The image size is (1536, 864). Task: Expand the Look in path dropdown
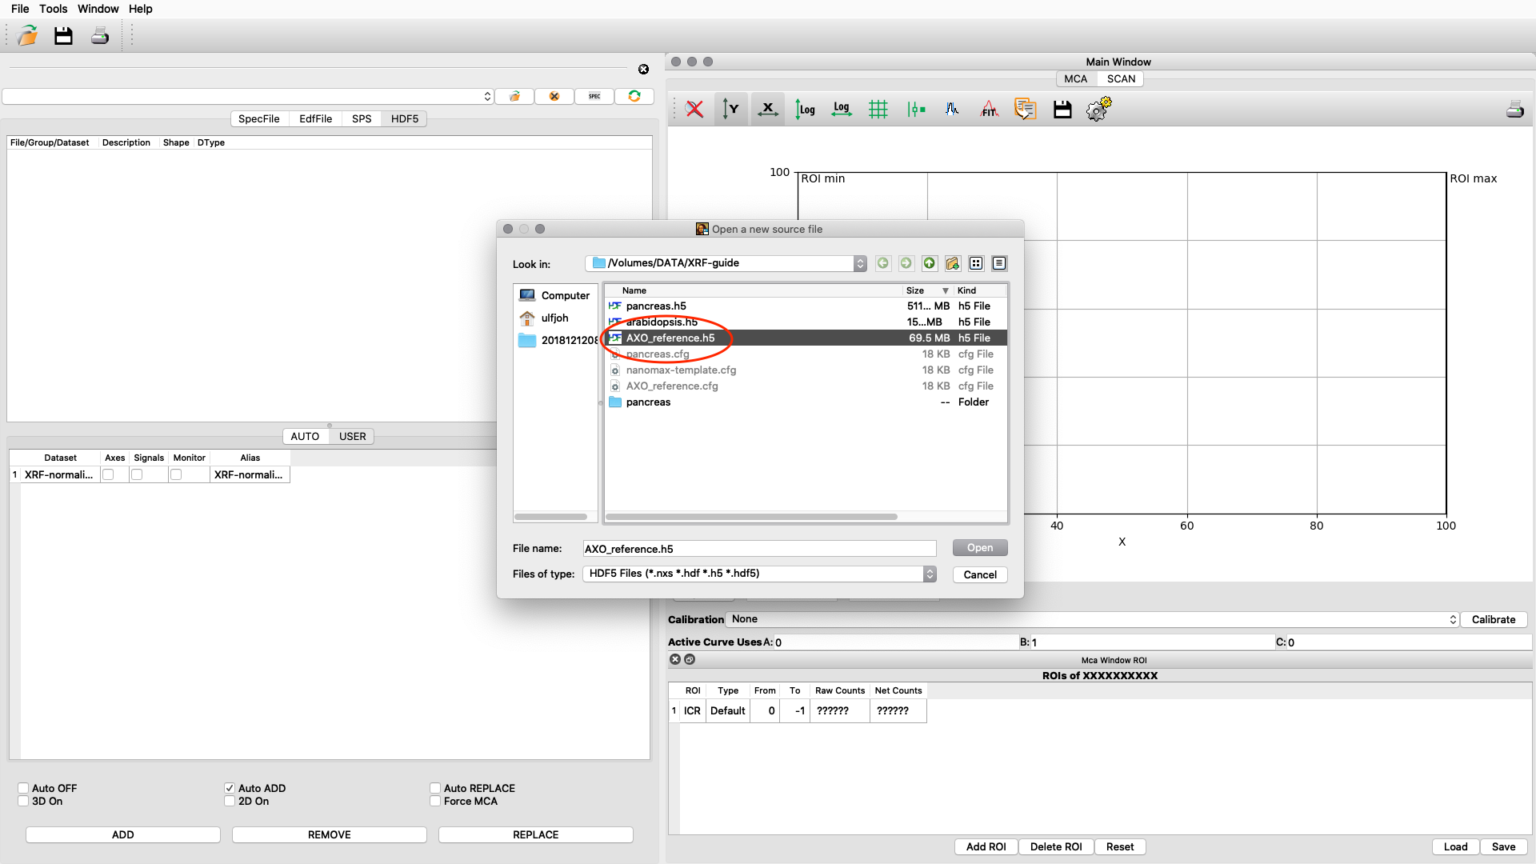point(859,263)
